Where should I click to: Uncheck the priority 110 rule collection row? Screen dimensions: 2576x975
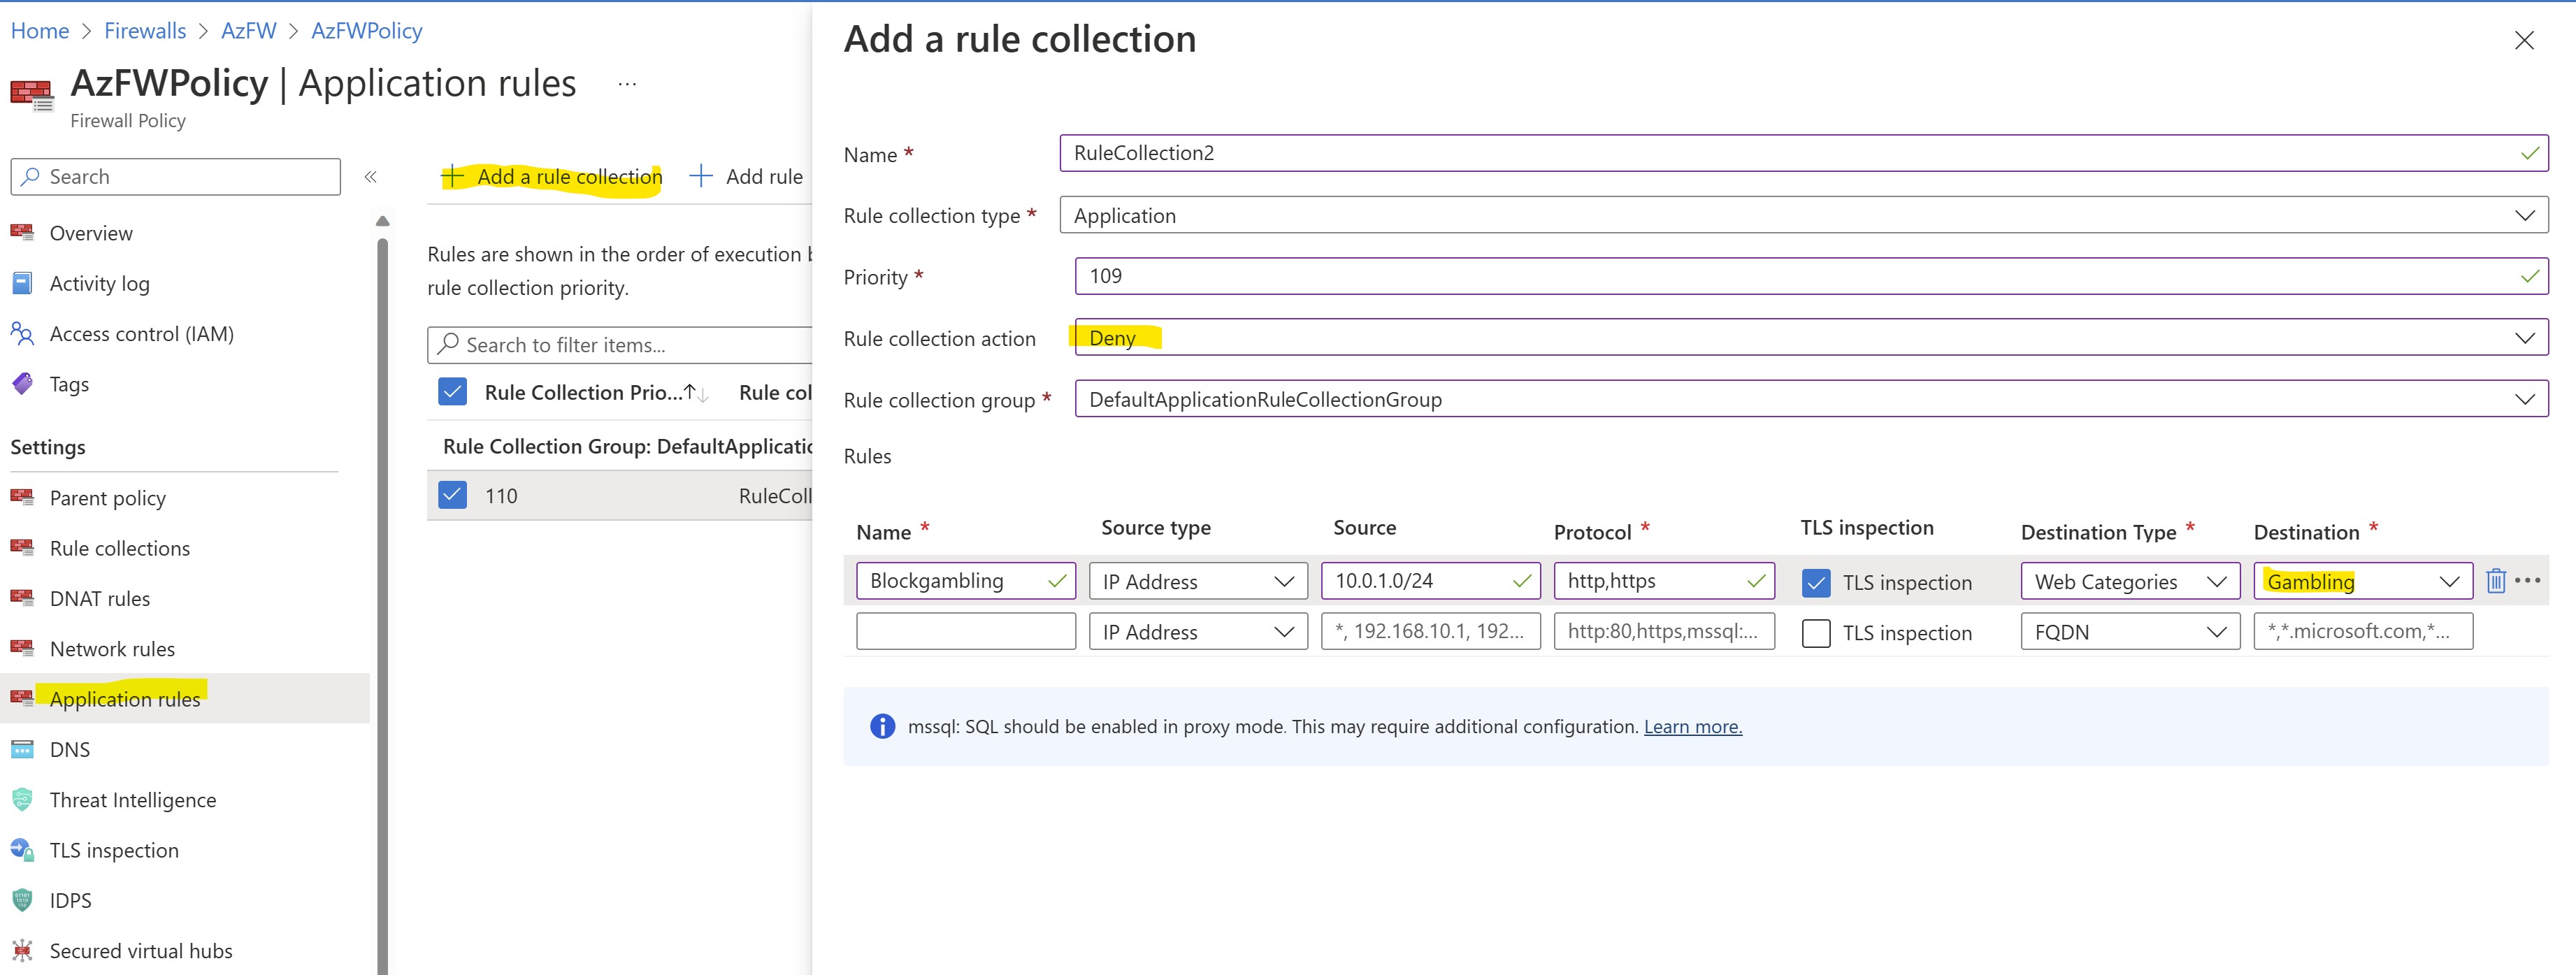point(453,496)
